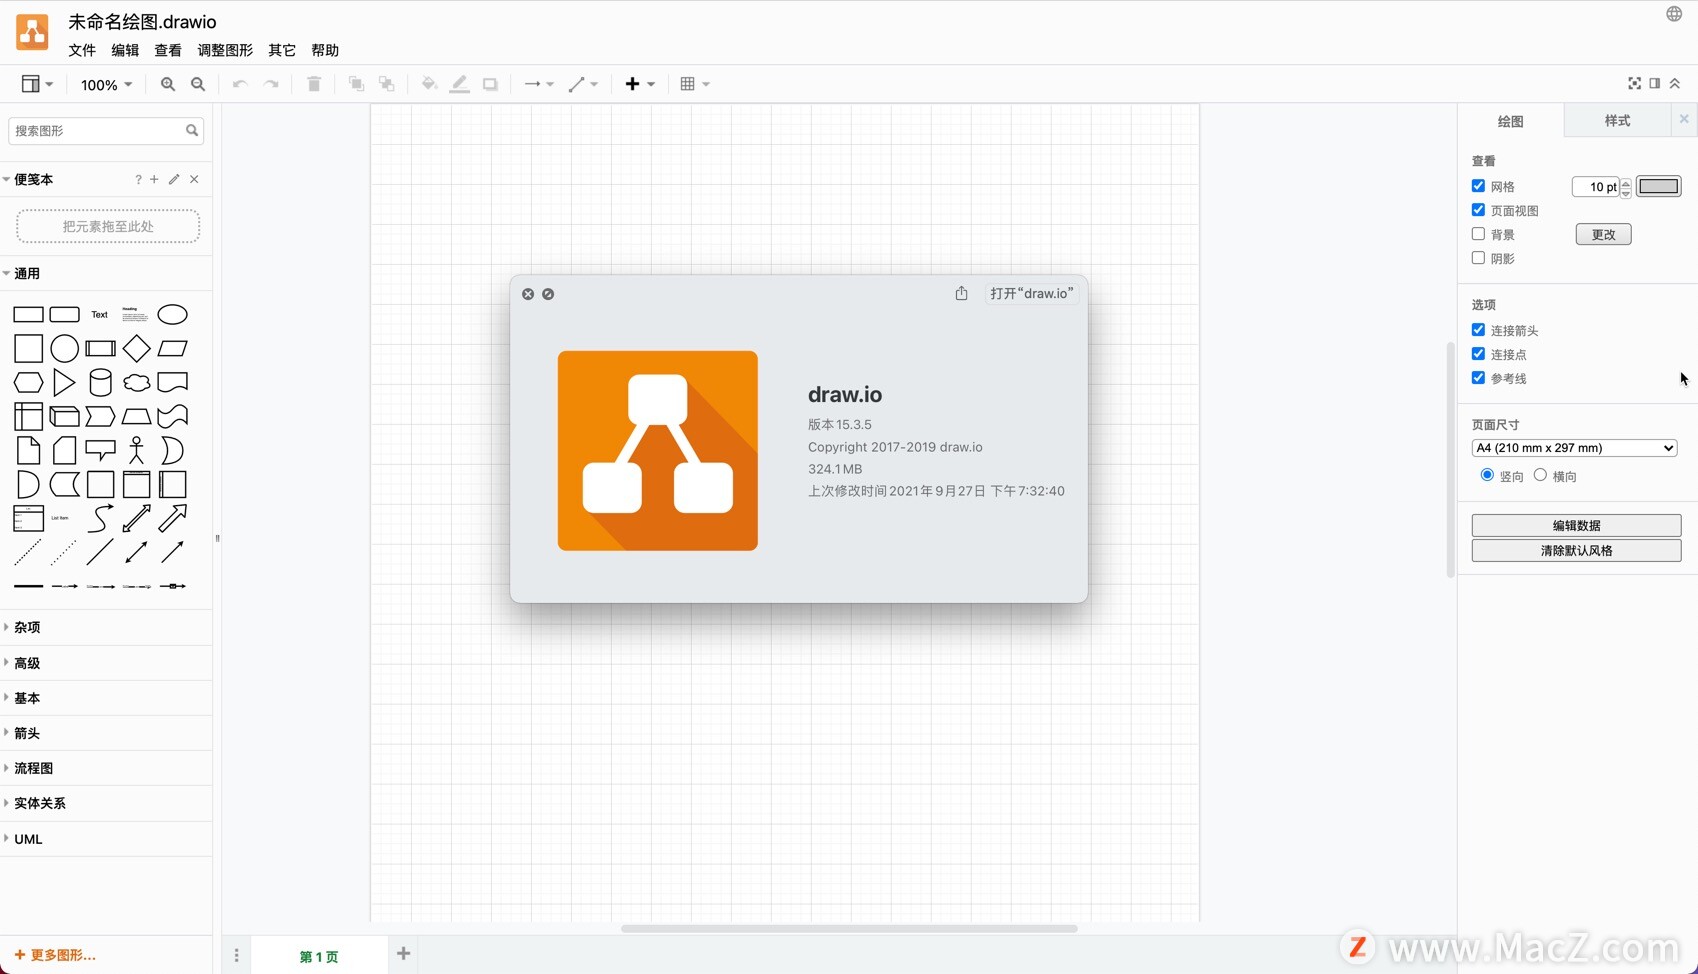Viewport: 1698px width, 974px height.
Task: Click the 清除默认风格 button
Action: (1576, 550)
